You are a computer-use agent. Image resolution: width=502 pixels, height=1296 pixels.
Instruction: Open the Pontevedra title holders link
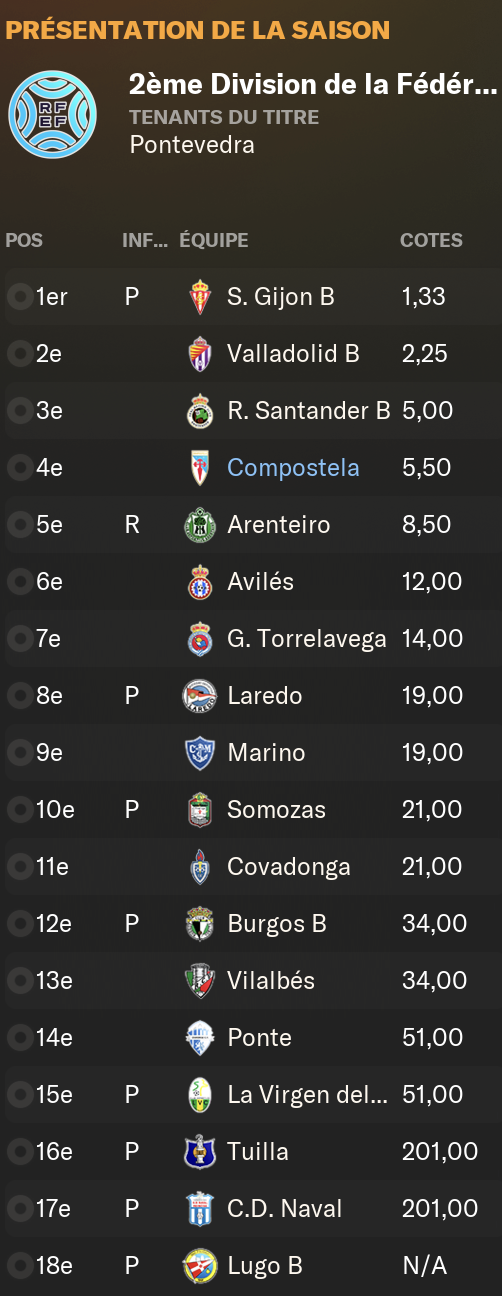192,145
